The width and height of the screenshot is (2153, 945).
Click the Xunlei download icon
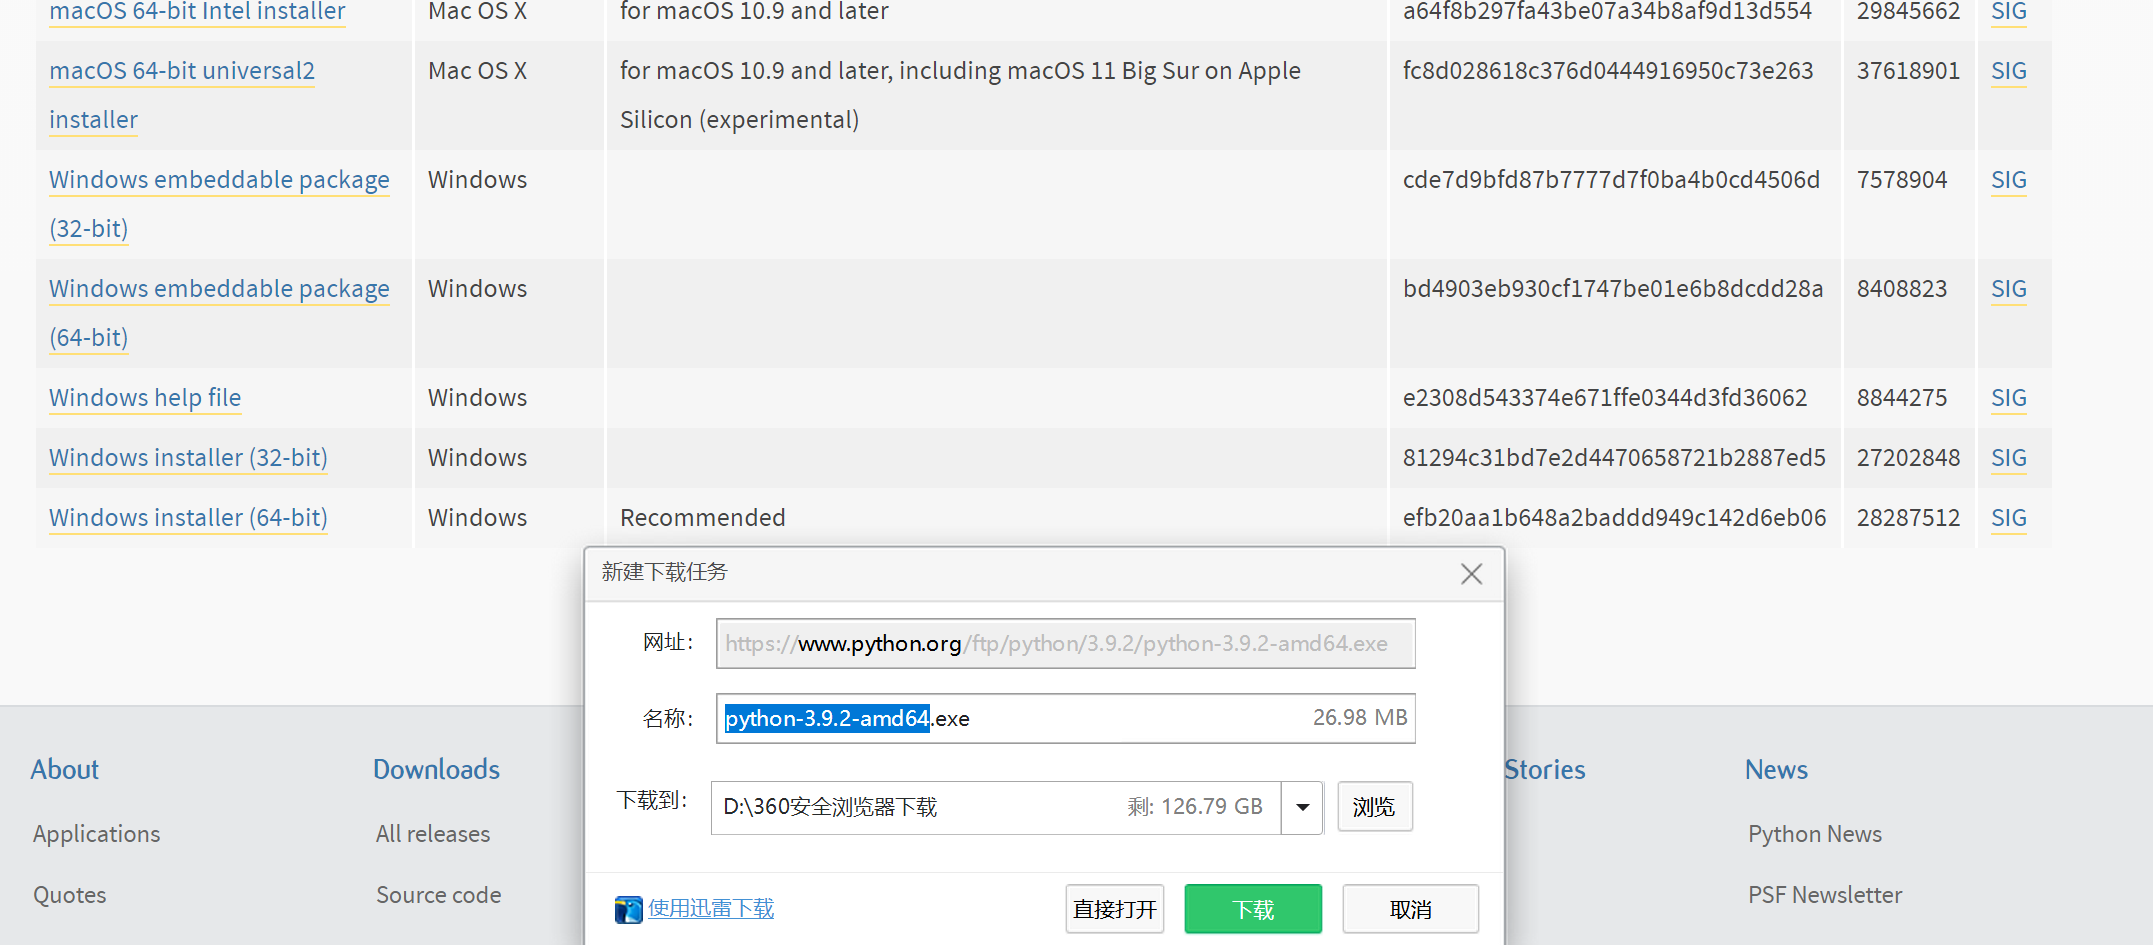point(628,909)
